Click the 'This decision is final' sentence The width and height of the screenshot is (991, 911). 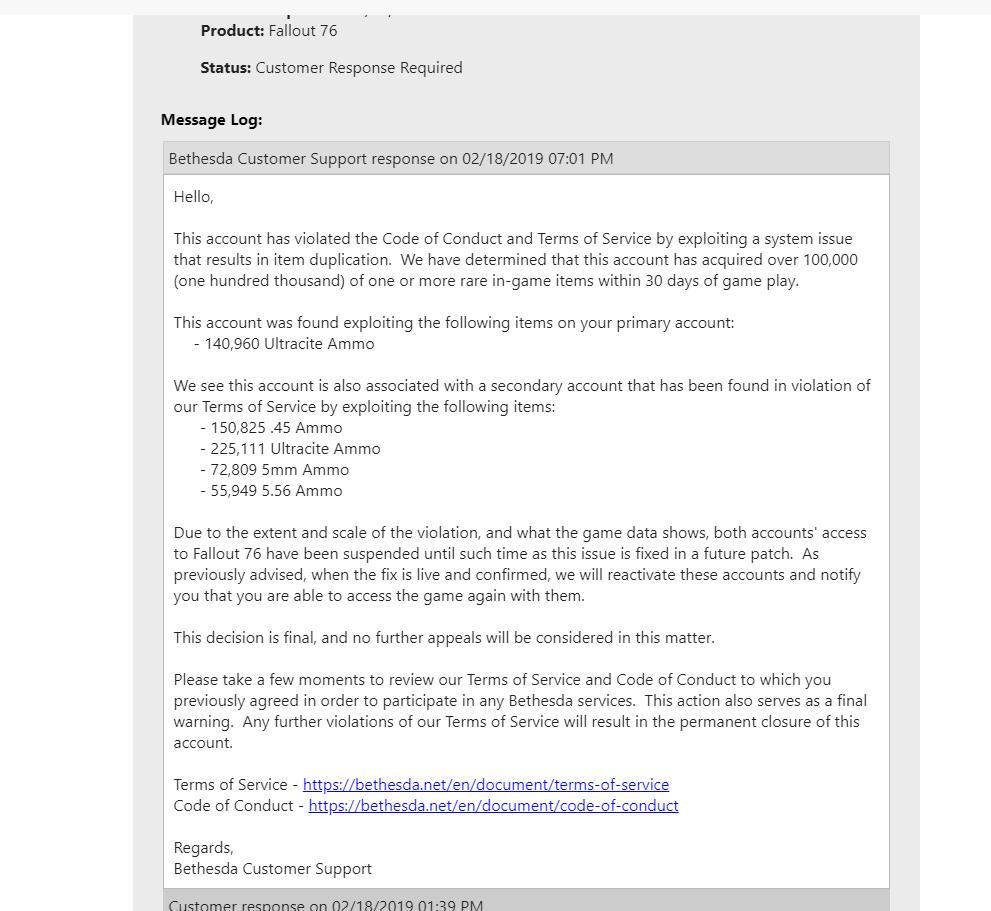click(x=444, y=638)
